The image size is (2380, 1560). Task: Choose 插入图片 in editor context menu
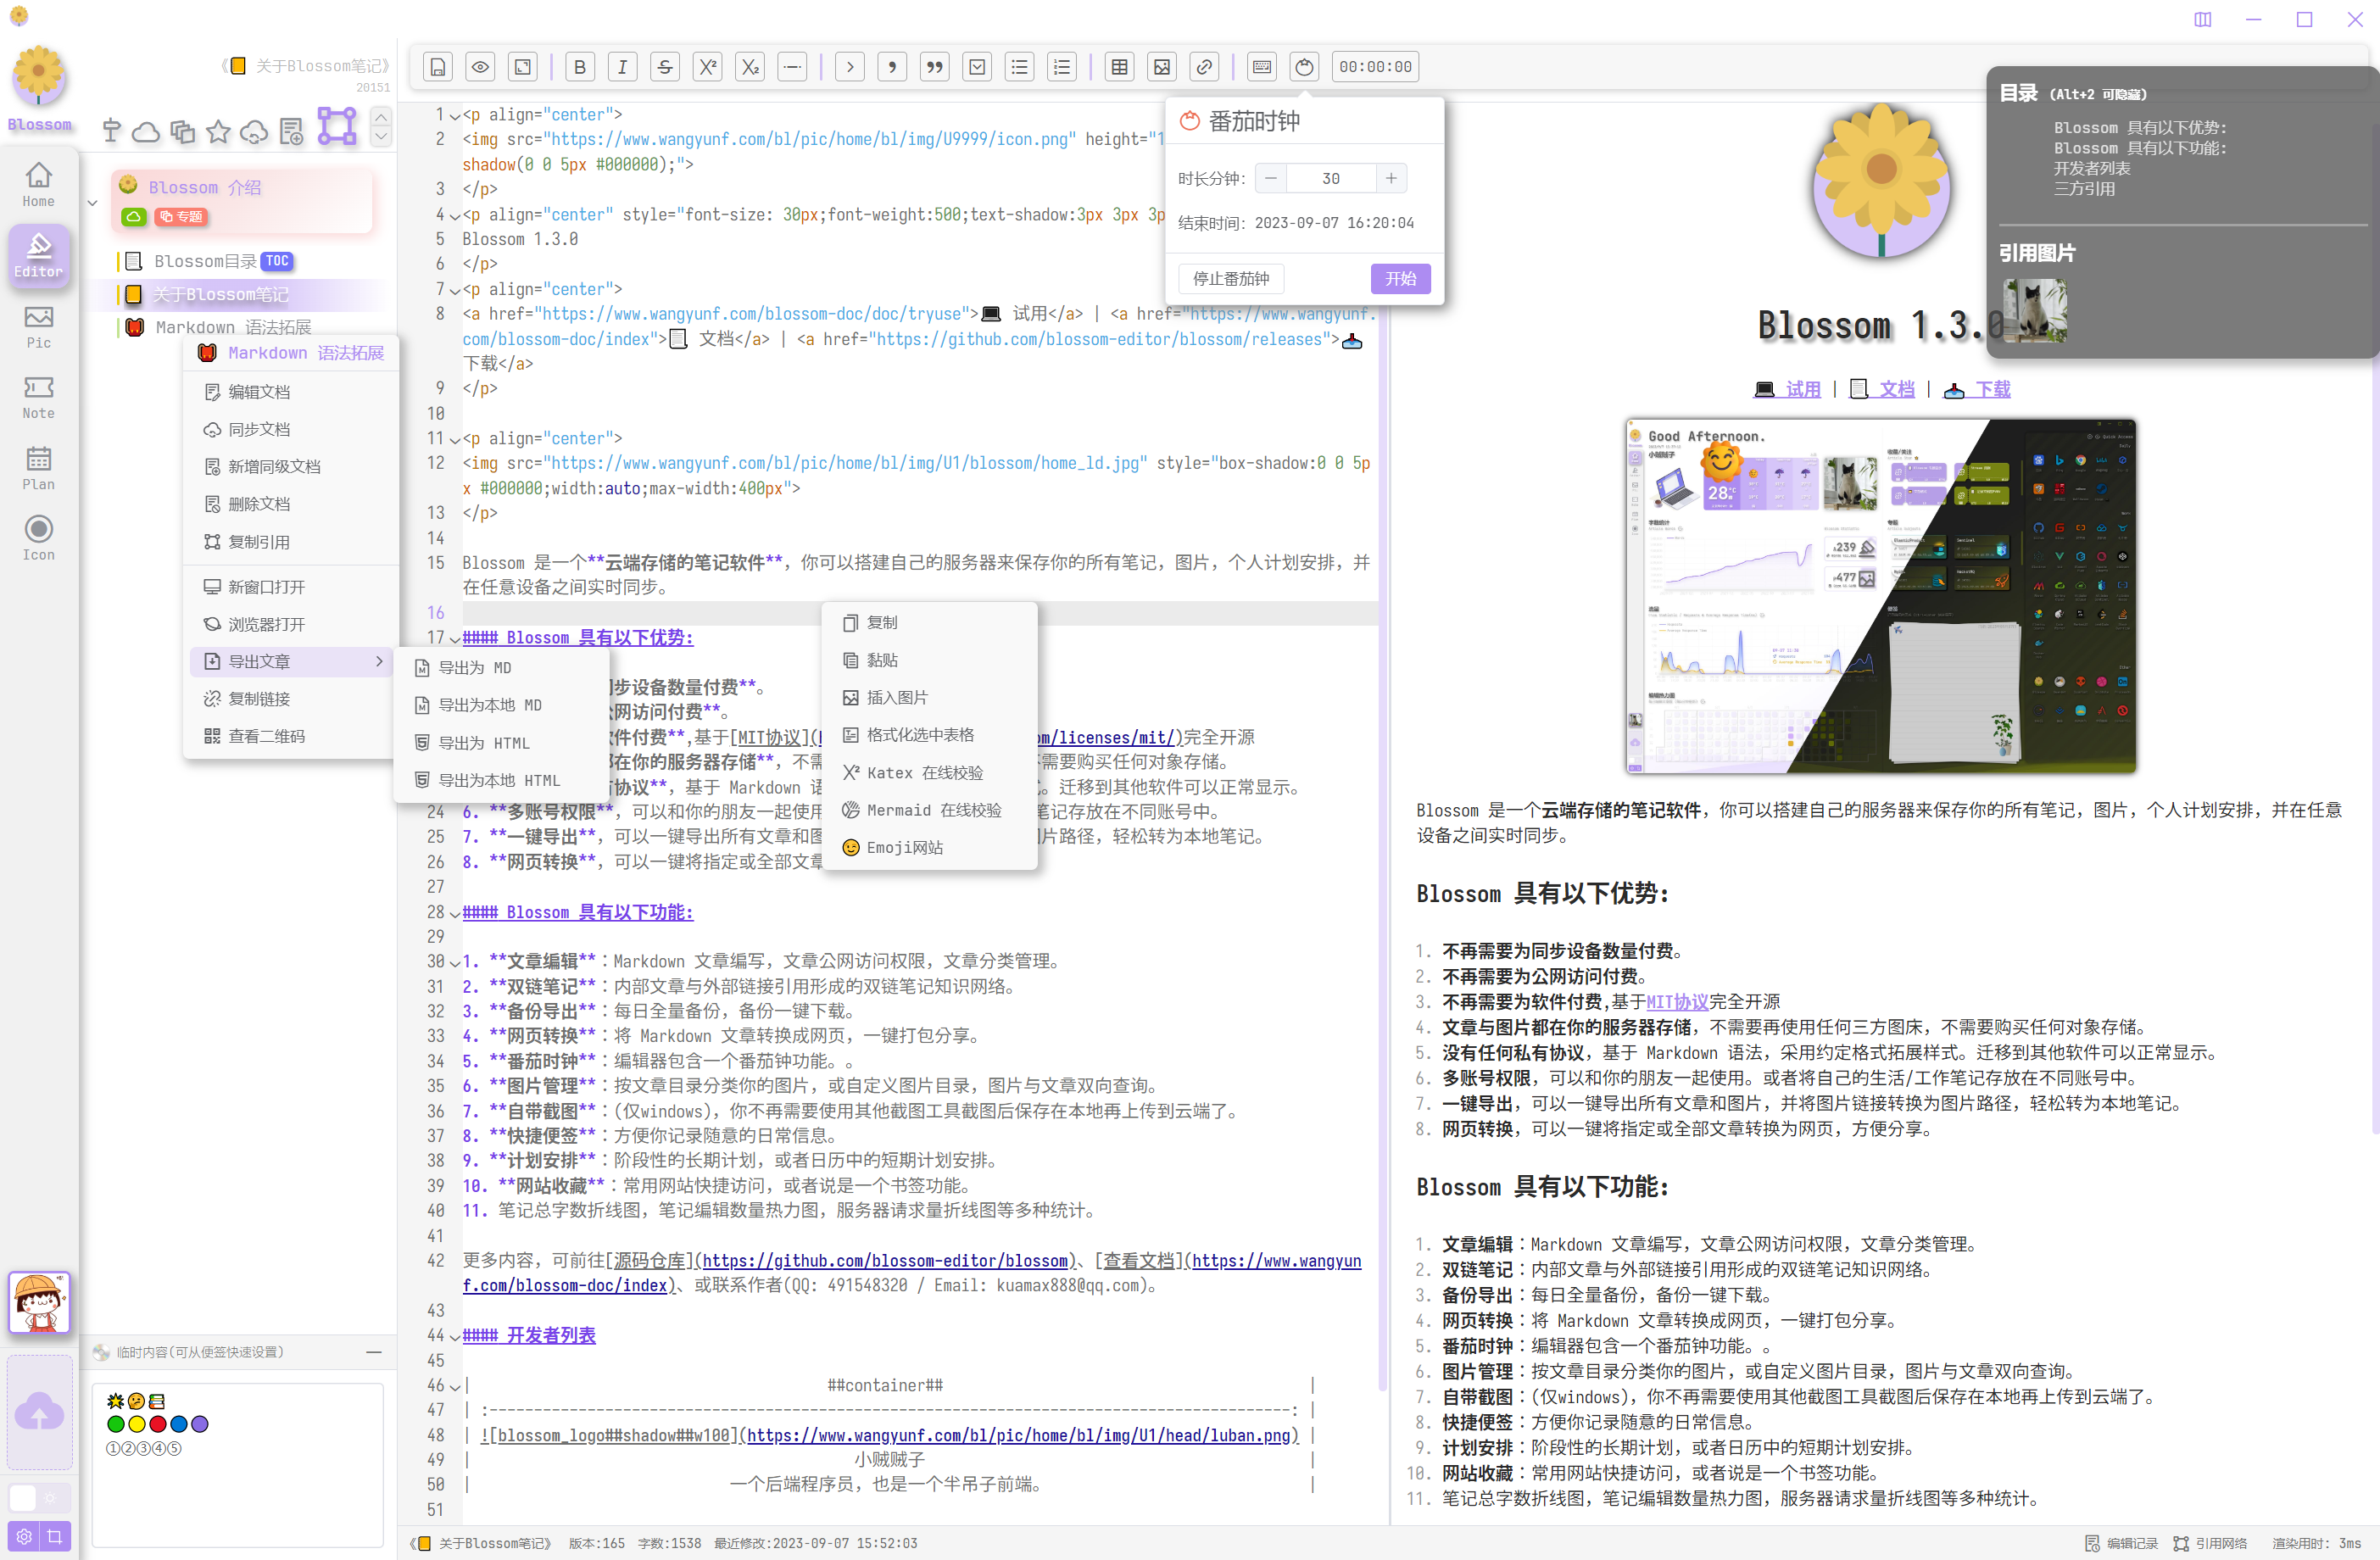896,697
